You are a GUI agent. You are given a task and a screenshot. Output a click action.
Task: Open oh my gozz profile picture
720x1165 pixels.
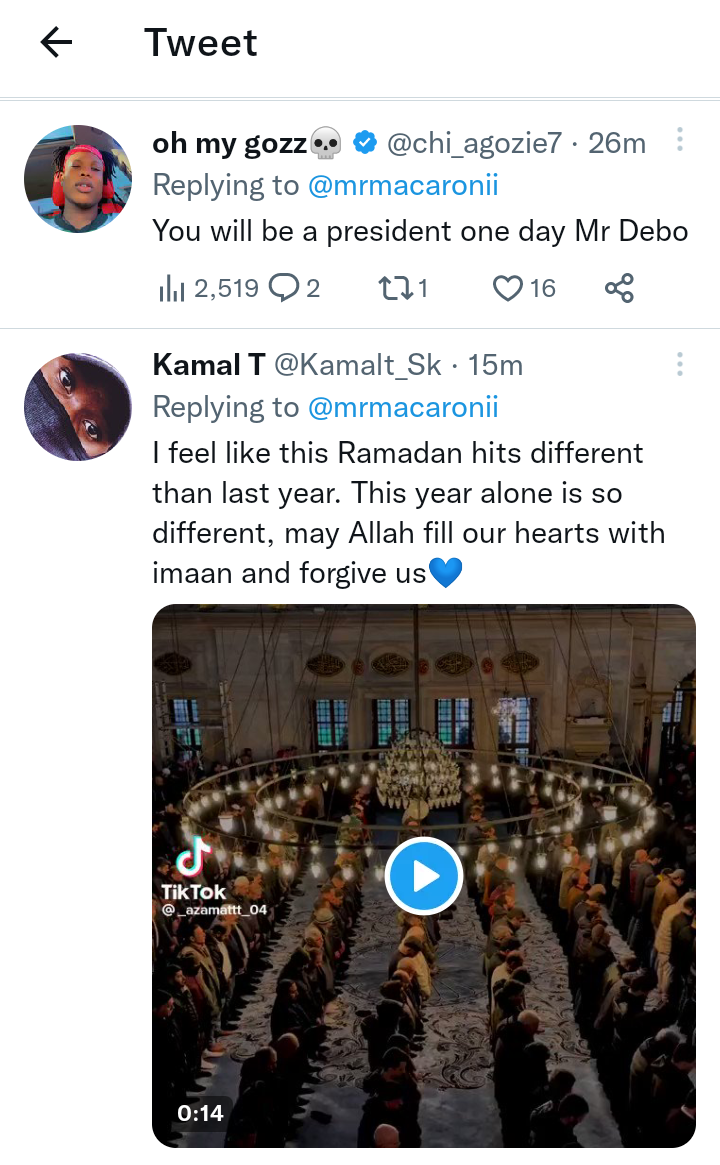coord(78,179)
